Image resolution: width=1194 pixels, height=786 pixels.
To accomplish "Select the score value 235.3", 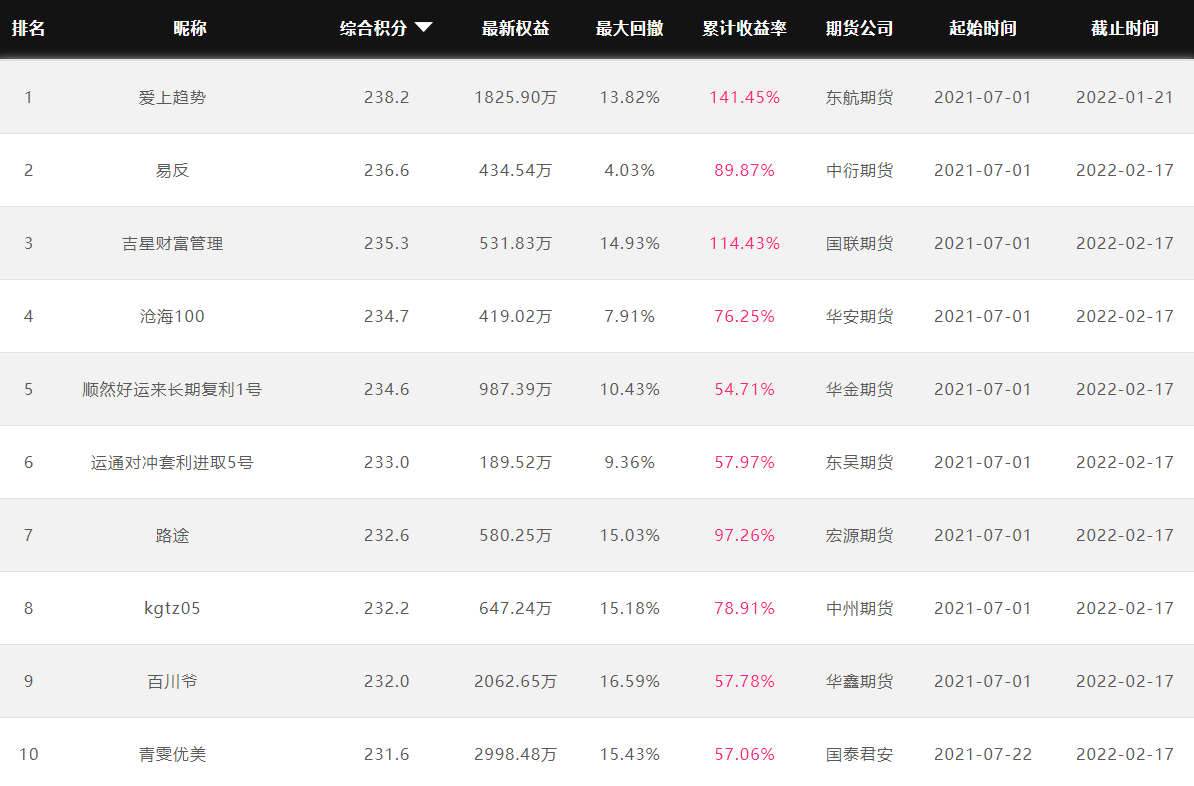I will pos(386,244).
